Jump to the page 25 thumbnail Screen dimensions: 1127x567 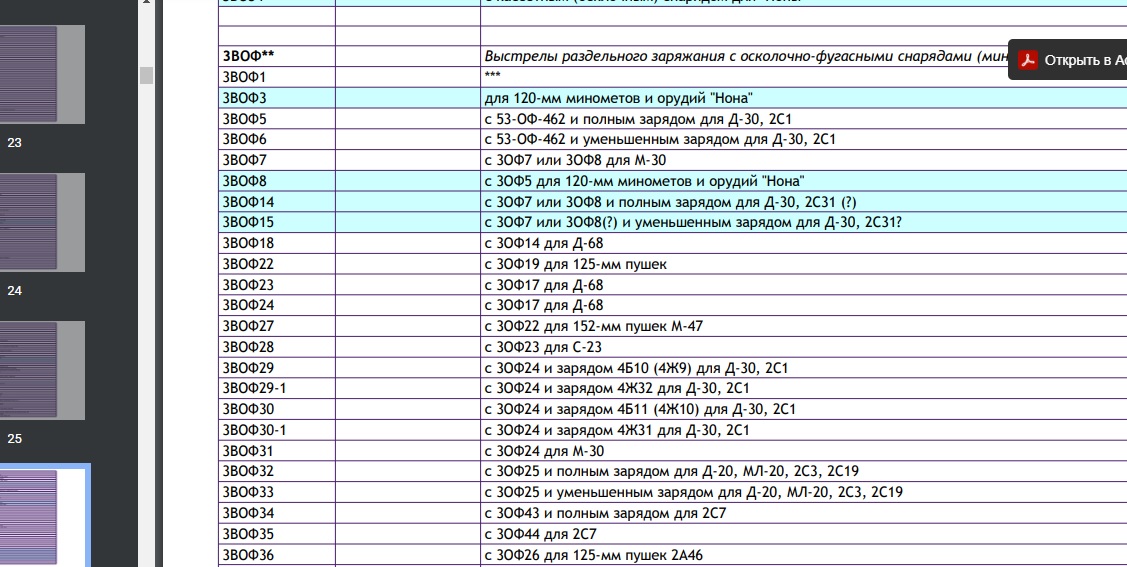42,370
